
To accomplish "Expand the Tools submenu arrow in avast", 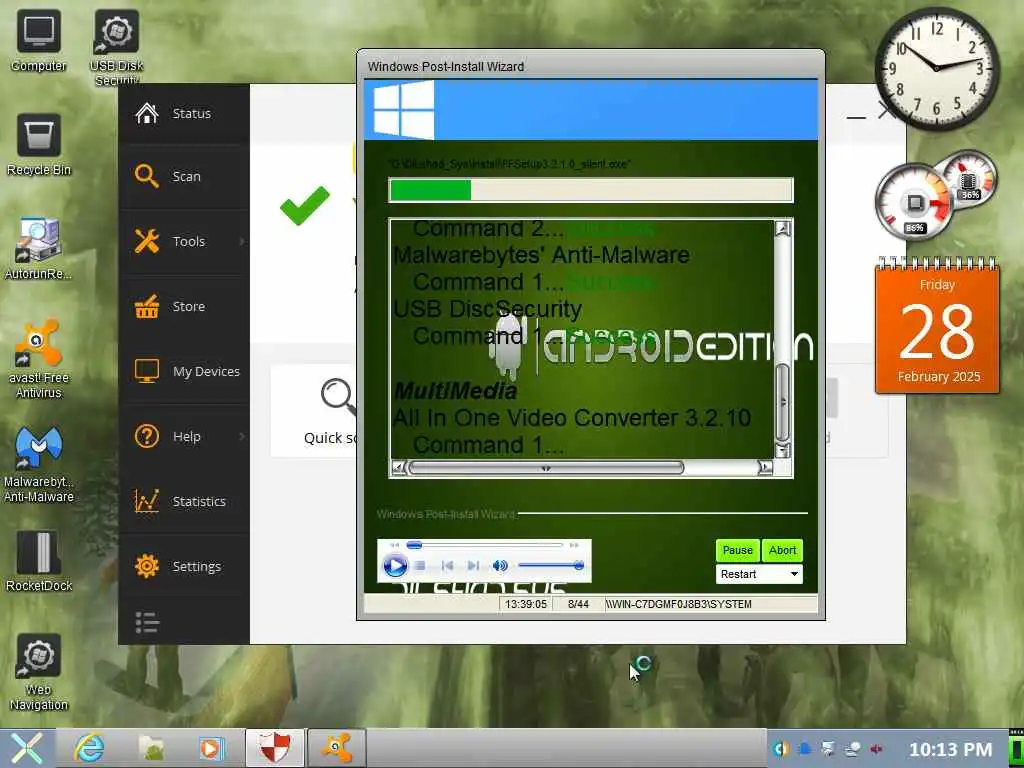I will 242,241.
